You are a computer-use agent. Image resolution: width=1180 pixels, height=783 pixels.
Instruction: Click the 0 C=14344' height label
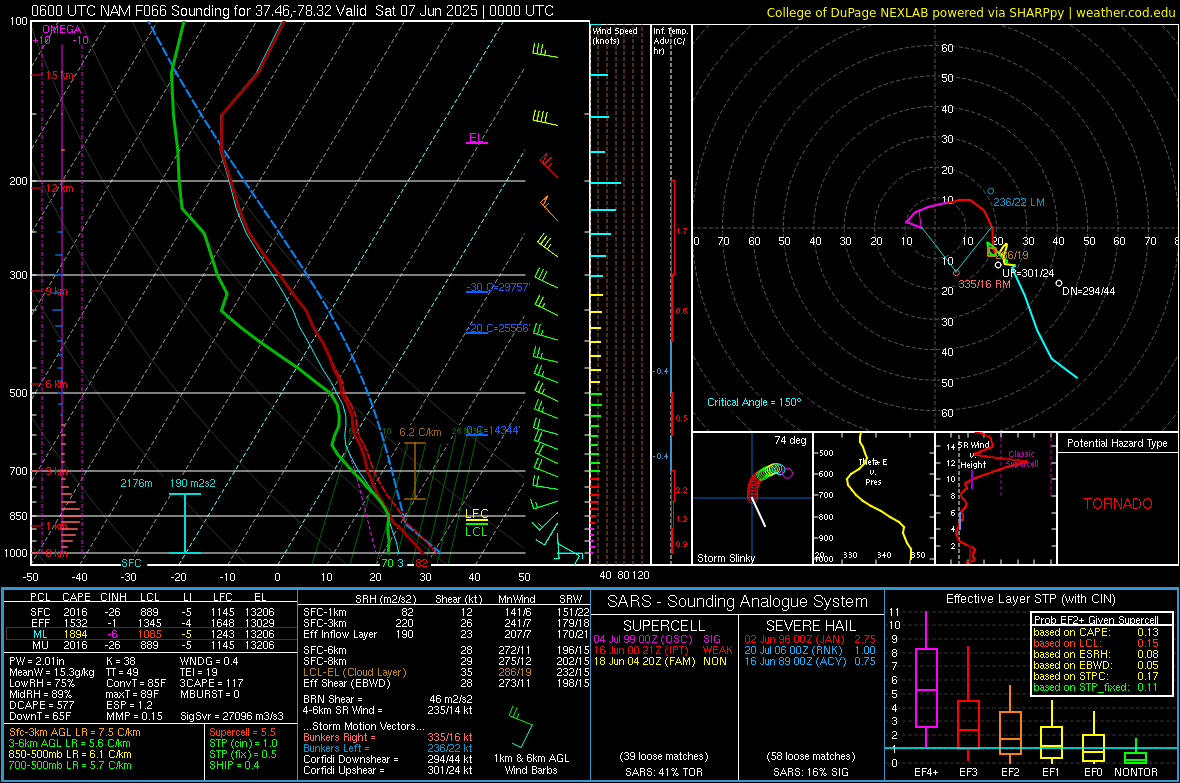[493, 430]
